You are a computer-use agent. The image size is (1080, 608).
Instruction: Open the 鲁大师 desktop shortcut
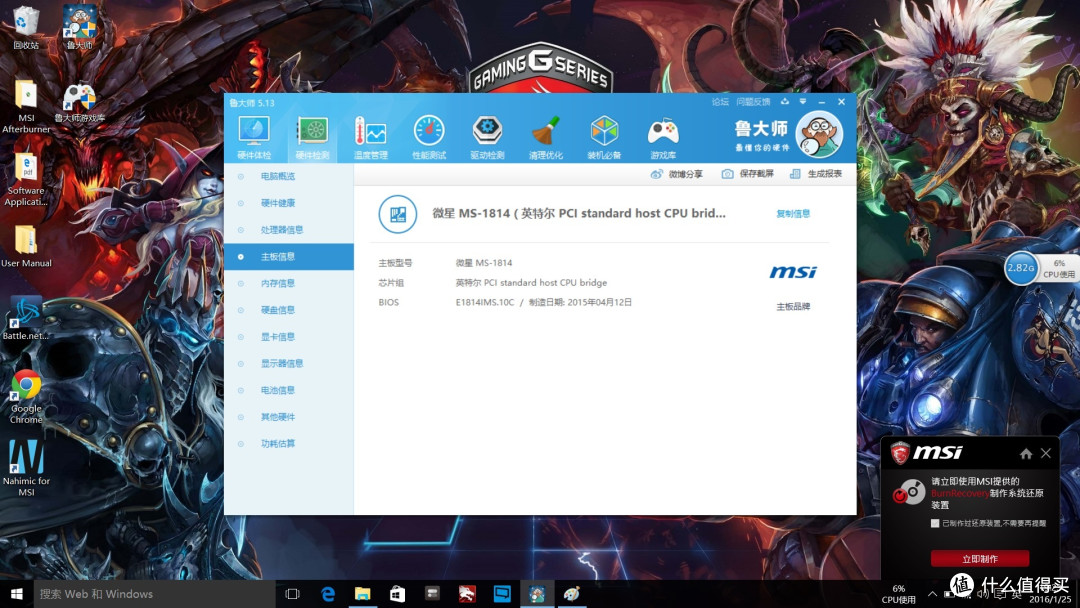pos(79,28)
